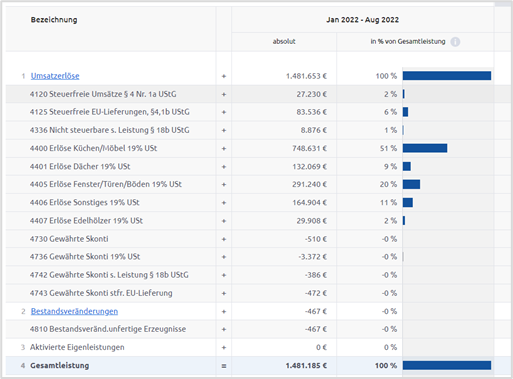Click the absolut column header

pos(284,42)
